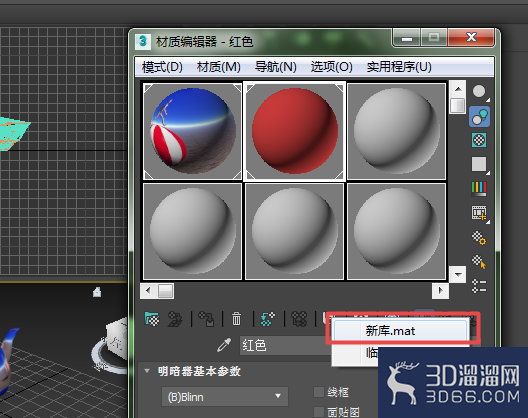The image size is (528, 418).
Task: Open the 选项(O) menu
Action: [331, 67]
